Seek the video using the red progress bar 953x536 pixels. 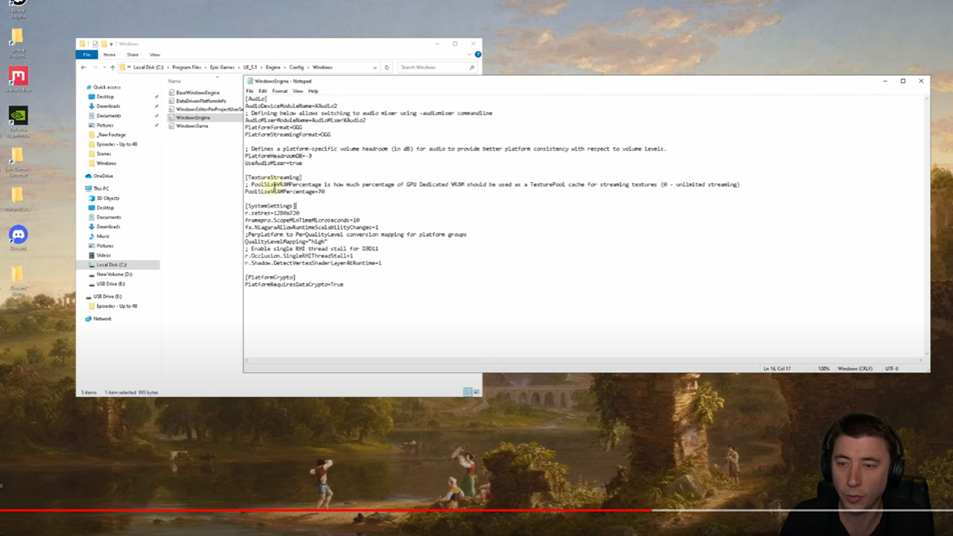click(326, 510)
